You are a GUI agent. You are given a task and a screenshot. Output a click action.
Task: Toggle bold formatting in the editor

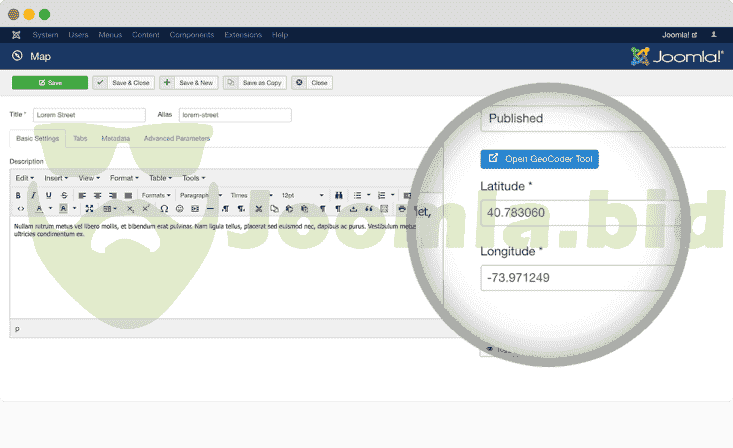18,195
